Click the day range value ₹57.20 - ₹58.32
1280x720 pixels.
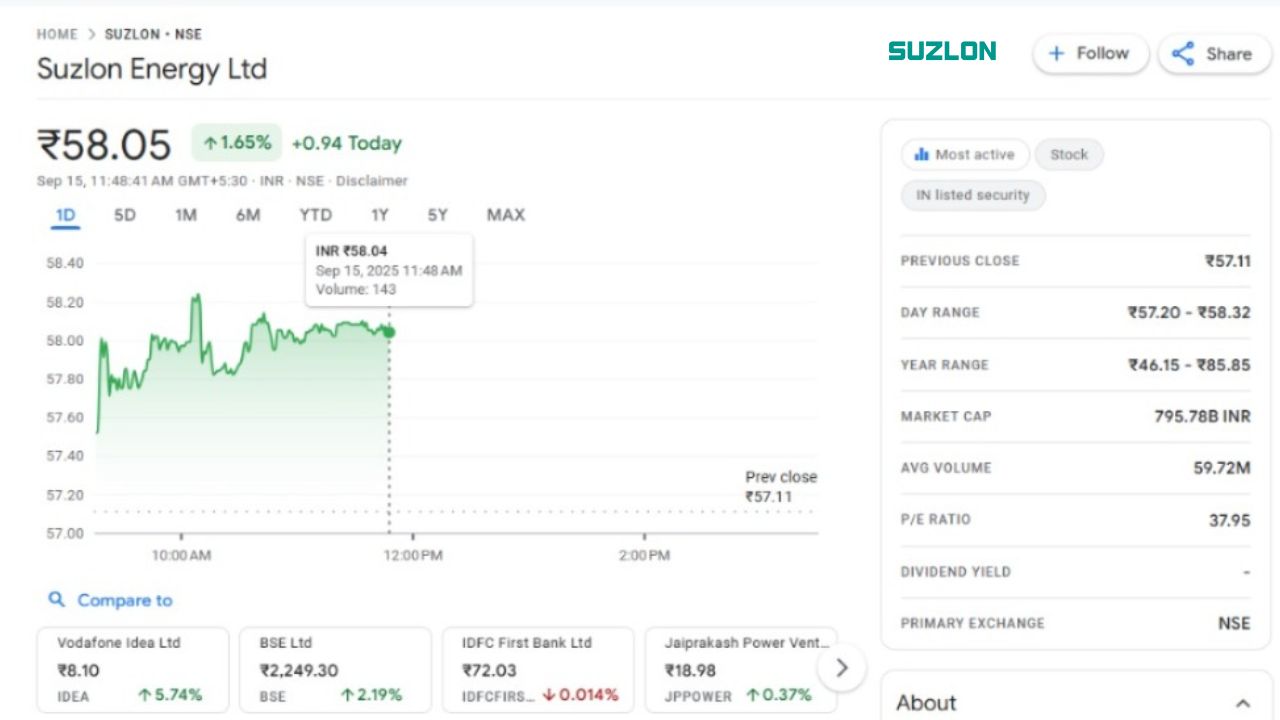(1189, 312)
